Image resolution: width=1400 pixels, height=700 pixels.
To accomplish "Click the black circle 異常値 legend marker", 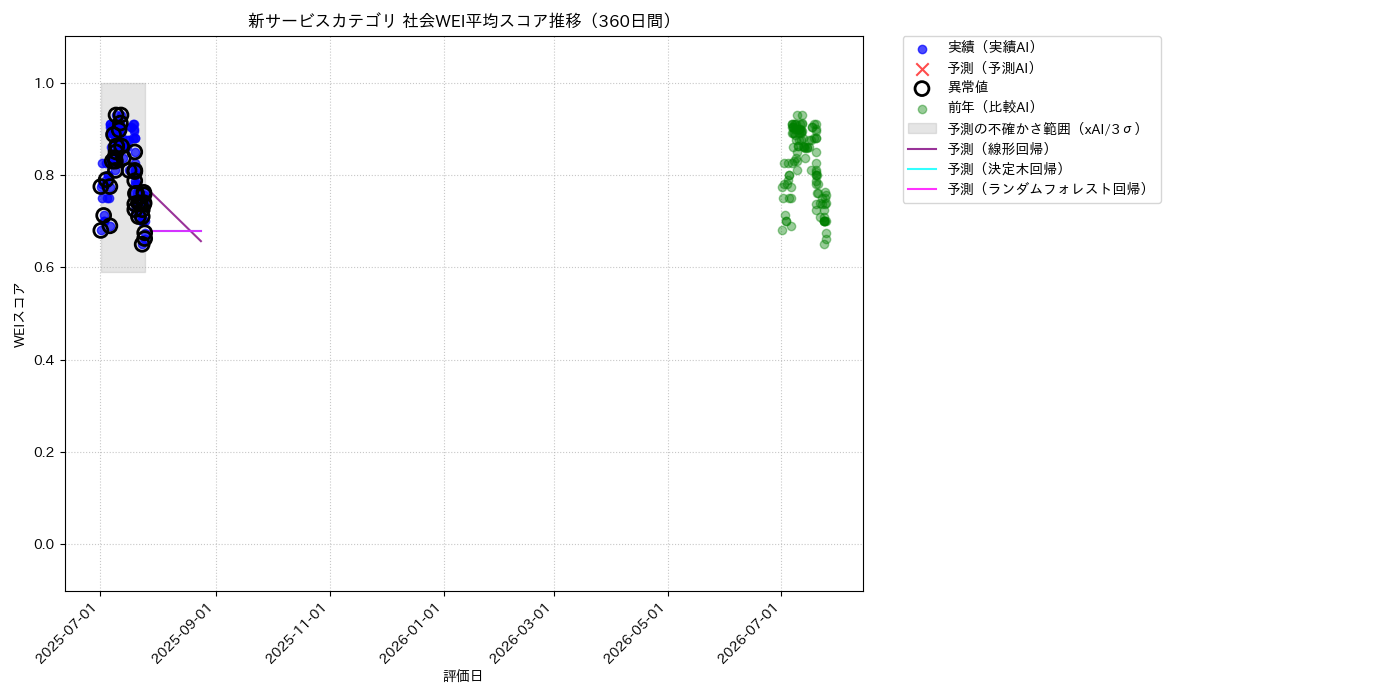I will click(922, 88).
